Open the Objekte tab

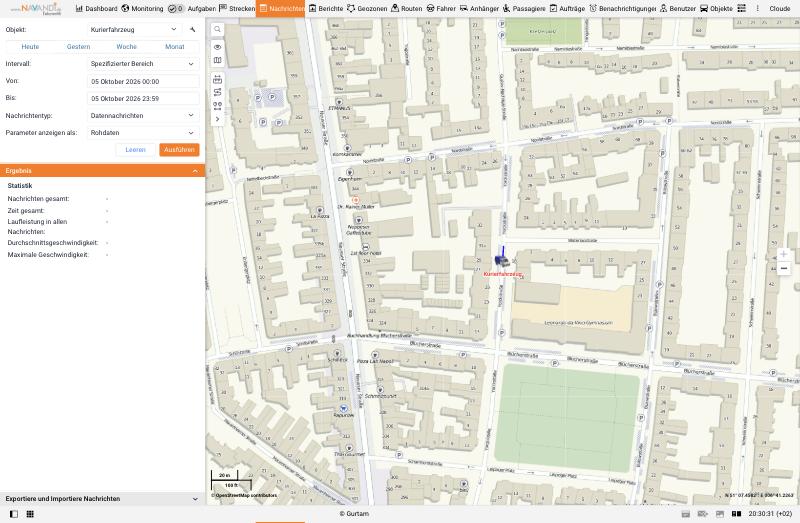716,8
